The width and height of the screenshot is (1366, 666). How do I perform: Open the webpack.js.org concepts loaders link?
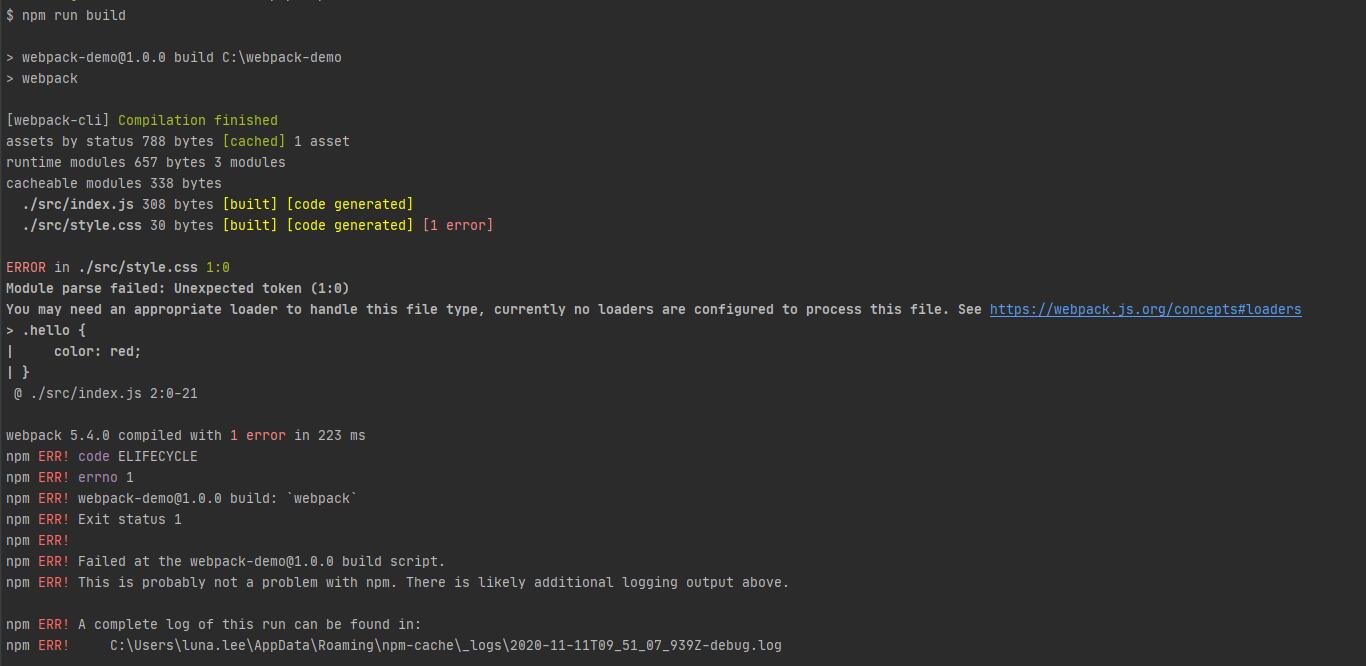point(1145,310)
